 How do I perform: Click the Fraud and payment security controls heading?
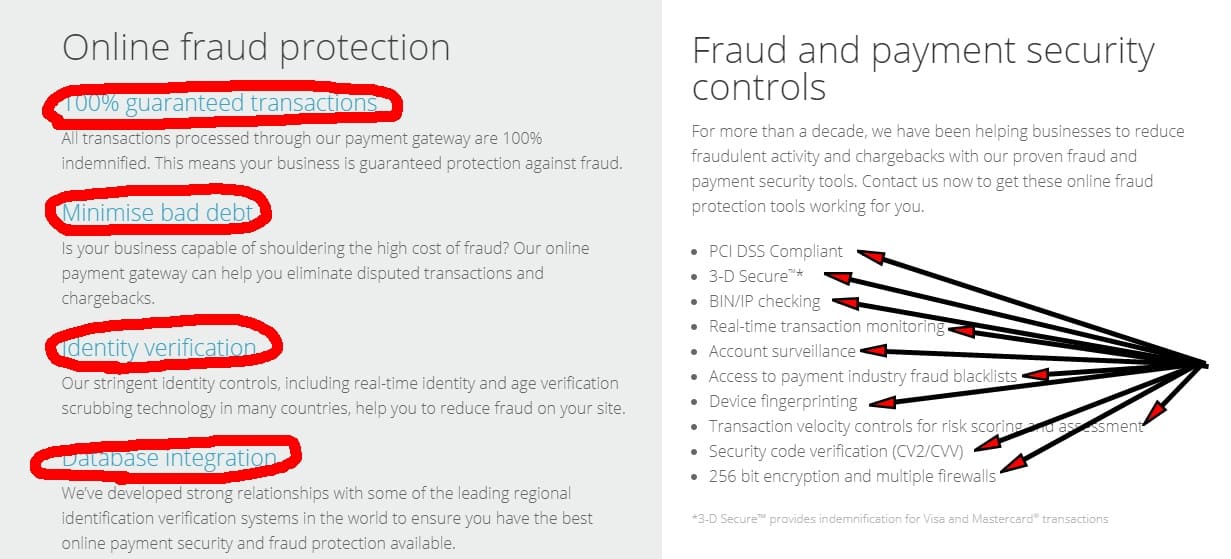[923, 68]
